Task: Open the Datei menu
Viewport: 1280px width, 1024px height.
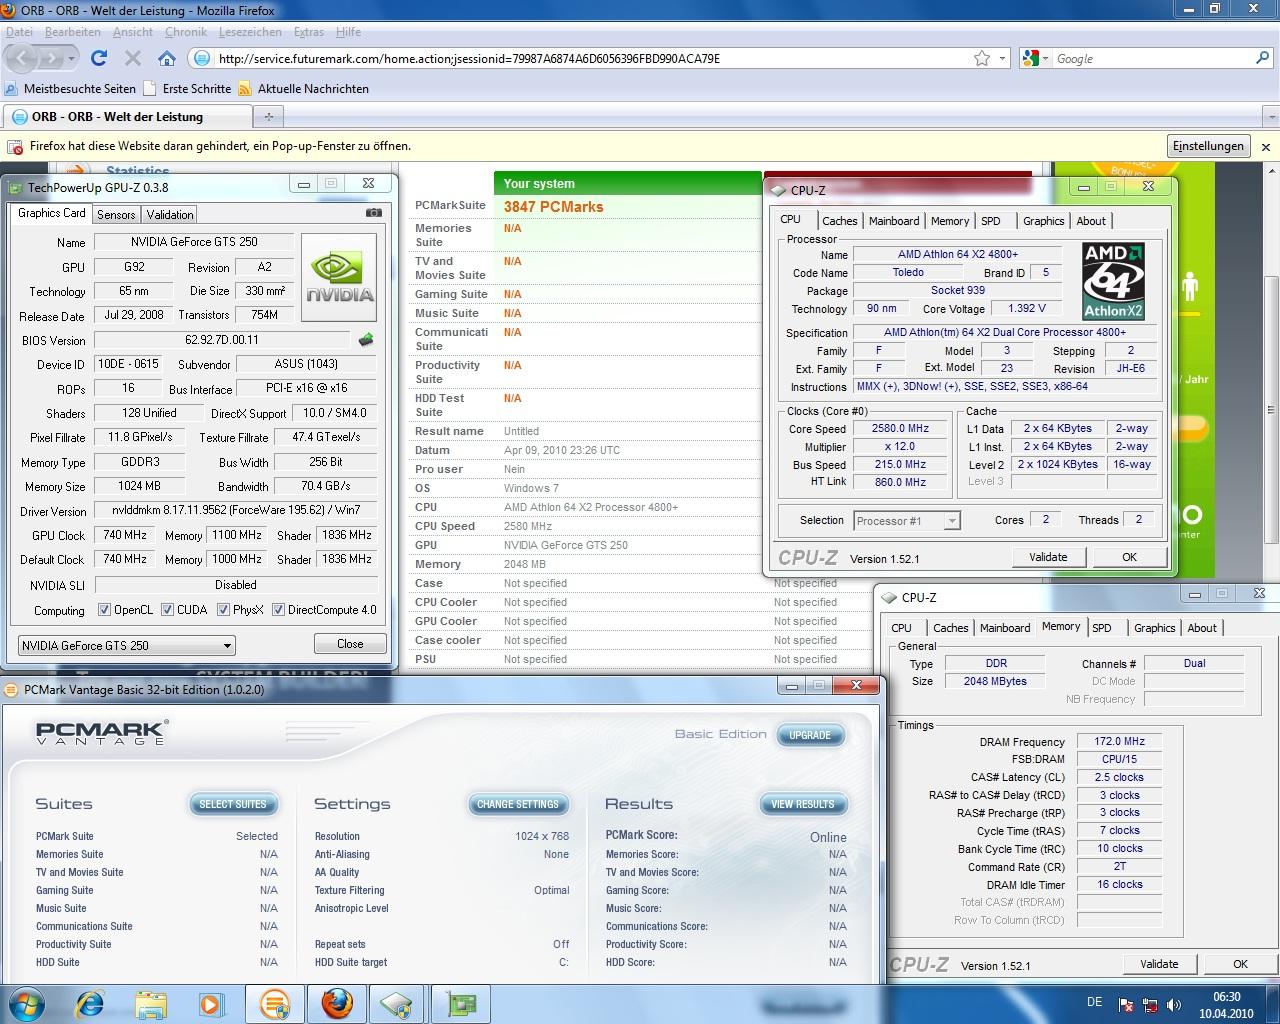Action: tap(19, 32)
